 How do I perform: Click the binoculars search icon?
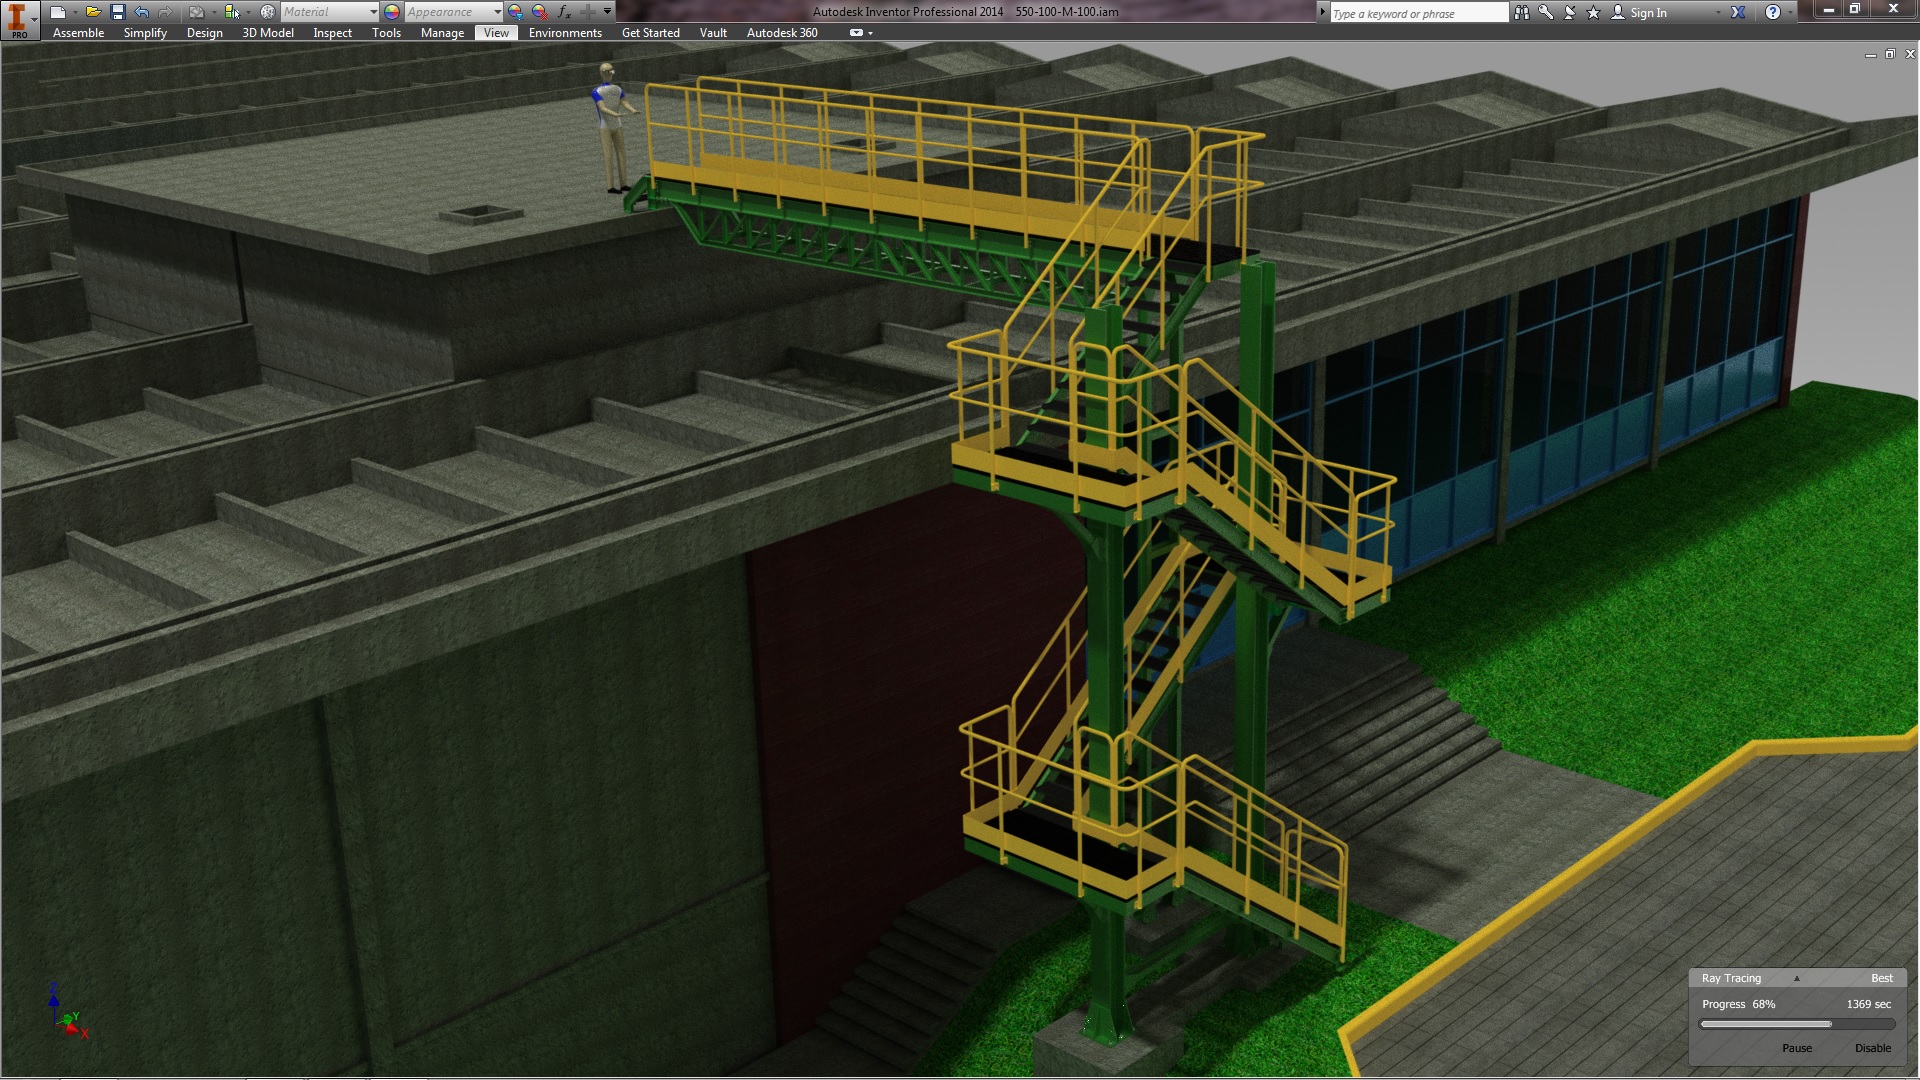coord(1522,12)
